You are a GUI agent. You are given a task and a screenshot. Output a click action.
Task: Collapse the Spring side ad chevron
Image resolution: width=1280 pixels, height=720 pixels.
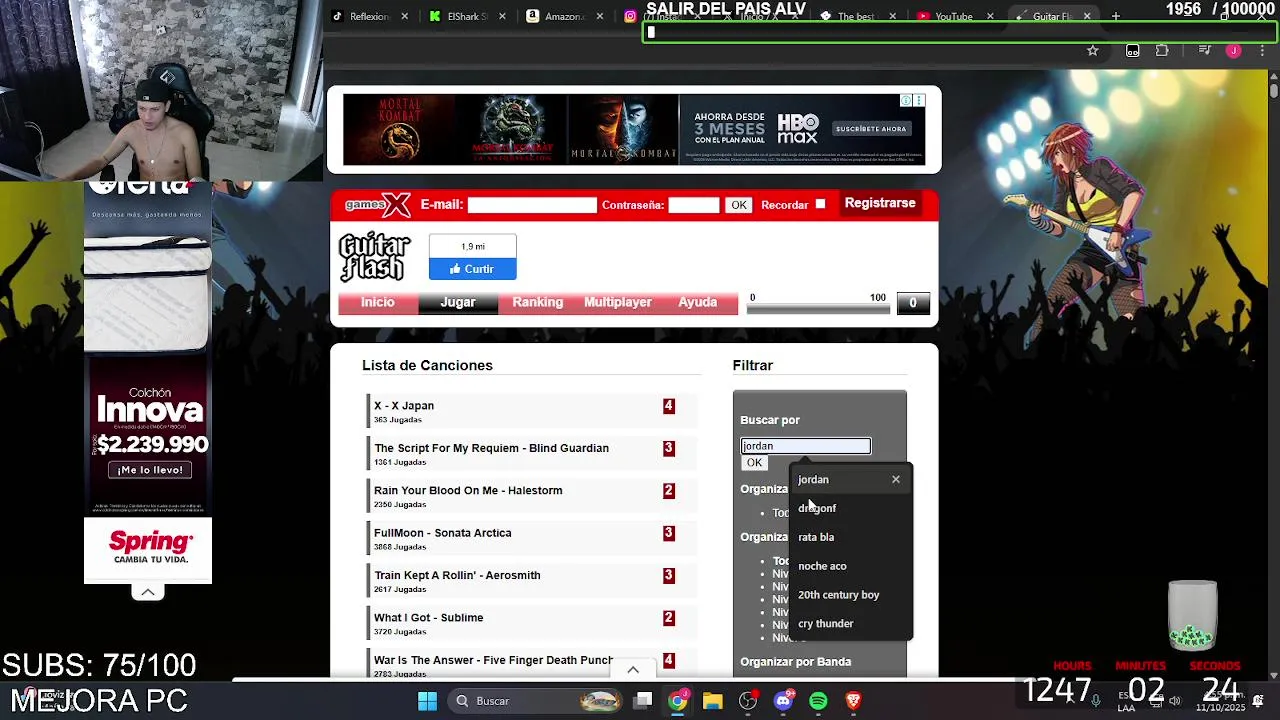pyautogui.click(x=148, y=592)
